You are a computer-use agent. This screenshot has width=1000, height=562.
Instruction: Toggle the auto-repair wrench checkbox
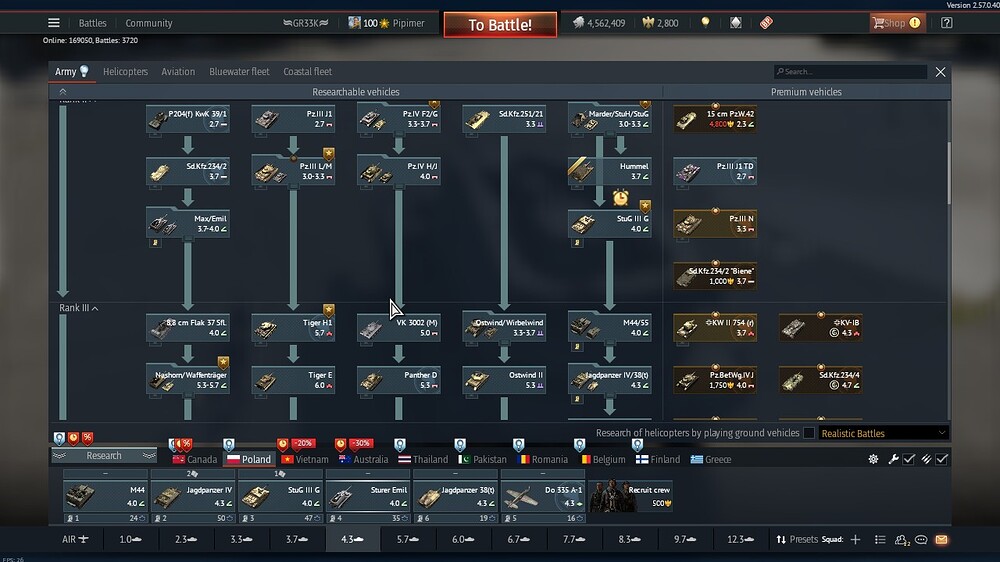pyautogui.click(x=909, y=459)
